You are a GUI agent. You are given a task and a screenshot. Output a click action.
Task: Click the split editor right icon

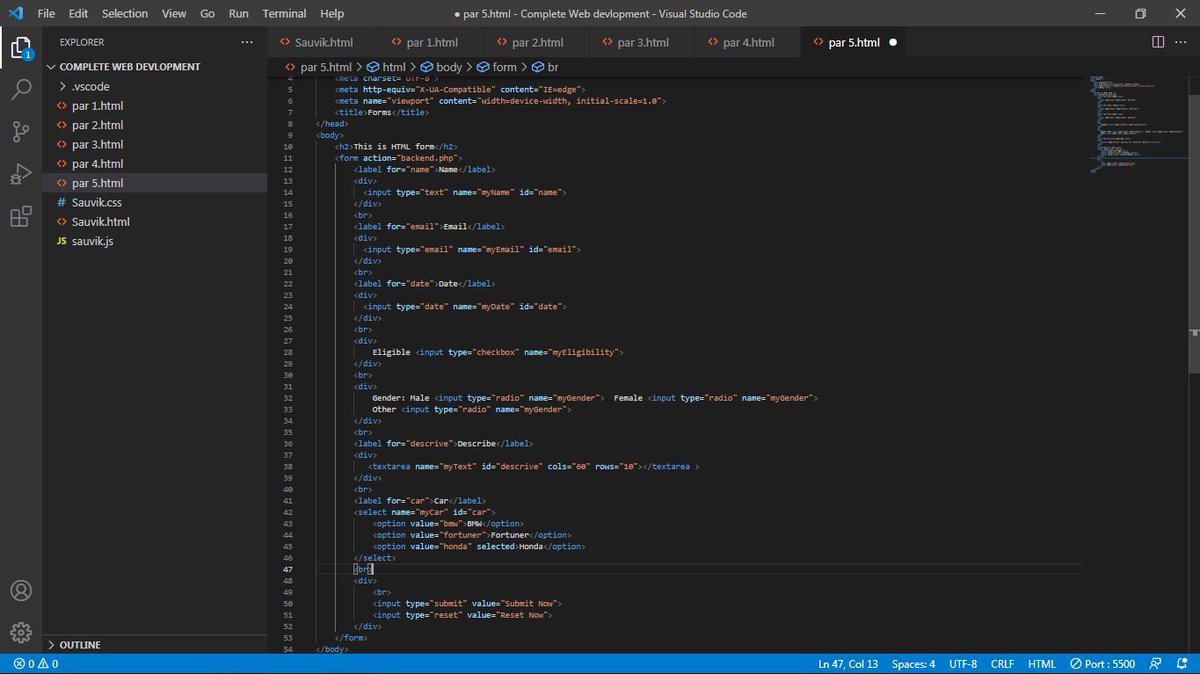click(1158, 42)
